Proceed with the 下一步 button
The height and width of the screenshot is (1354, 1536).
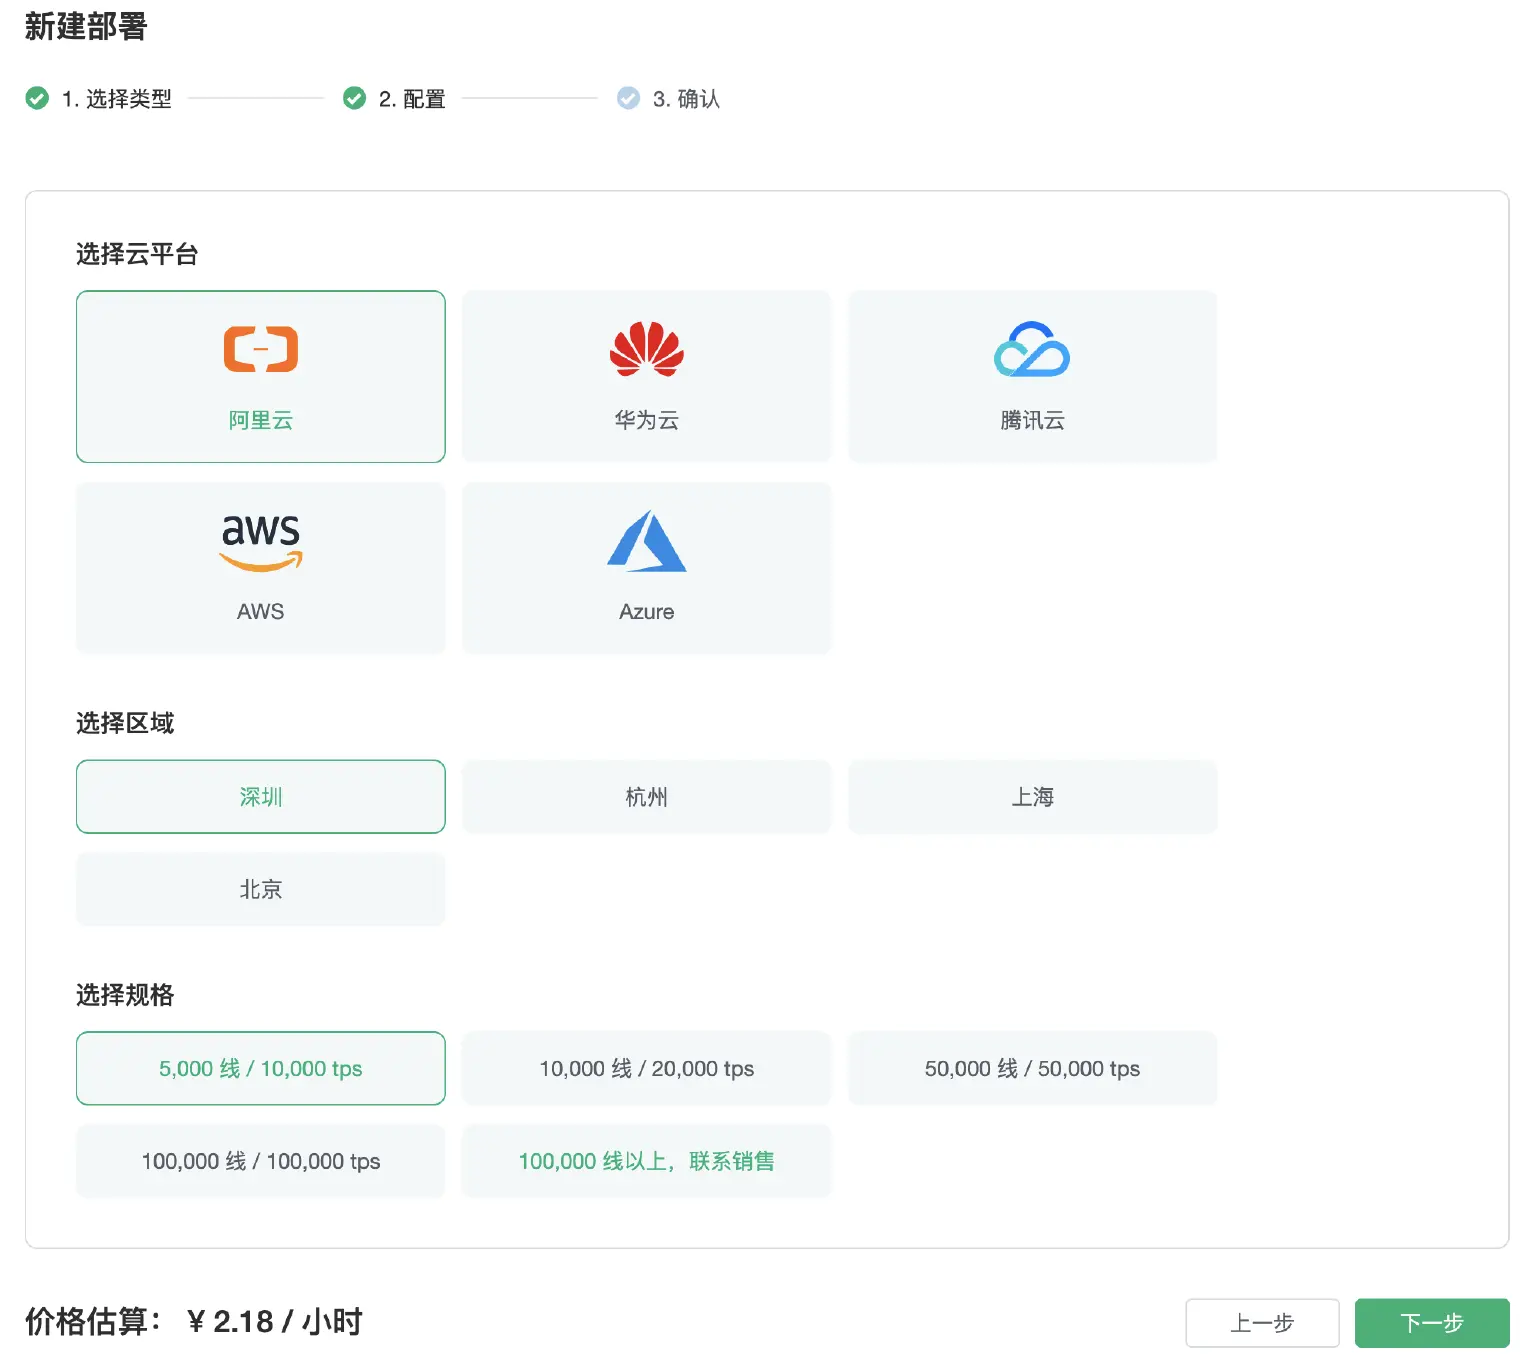tap(1432, 1323)
